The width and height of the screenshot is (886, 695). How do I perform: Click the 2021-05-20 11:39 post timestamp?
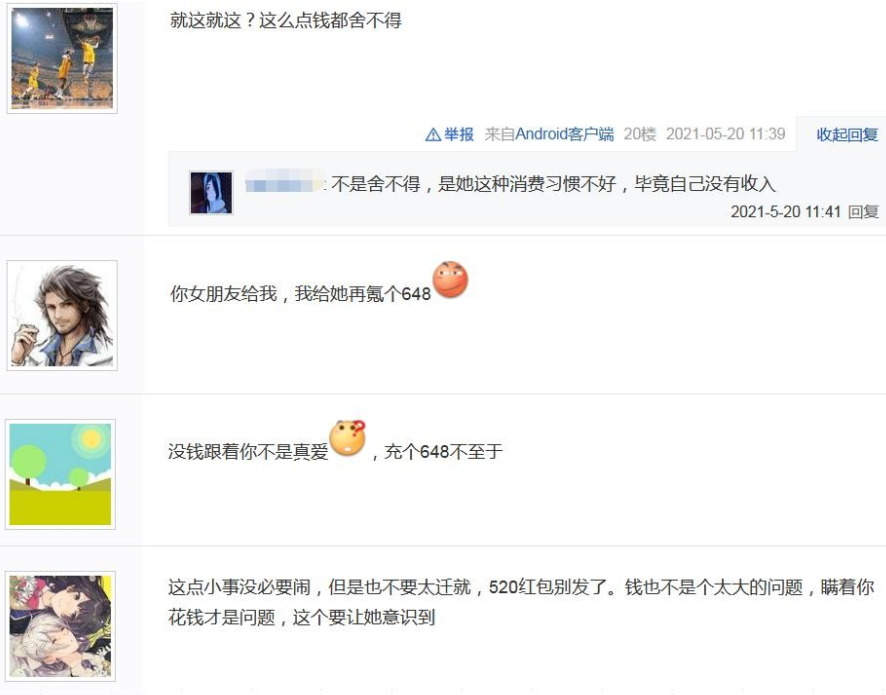click(x=726, y=134)
